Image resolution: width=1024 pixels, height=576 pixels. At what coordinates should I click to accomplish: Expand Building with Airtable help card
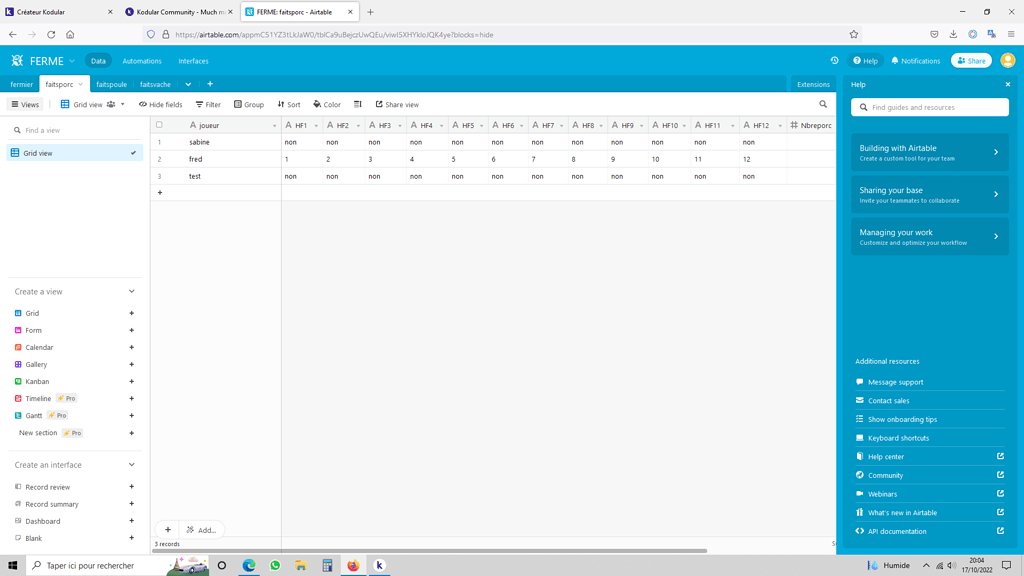tap(929, 152)
